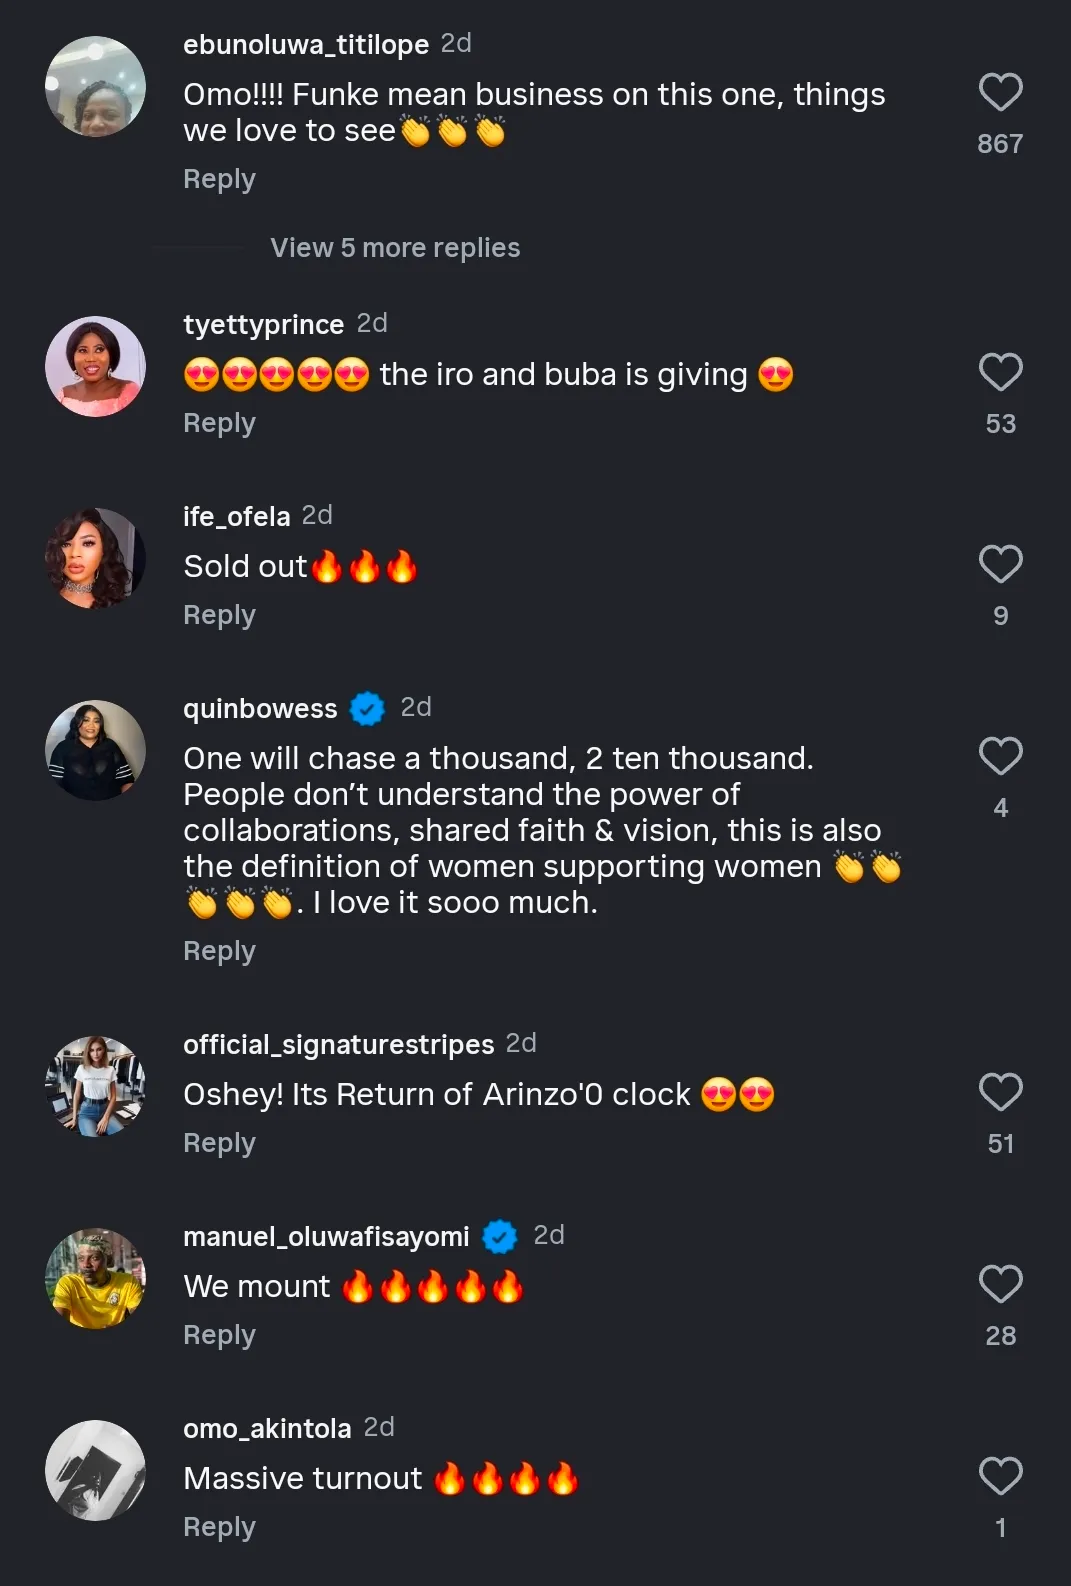Reply to omo_akintola's comment
1071x1586 pixels.
pyautogui.click(x=219, y=1527)
